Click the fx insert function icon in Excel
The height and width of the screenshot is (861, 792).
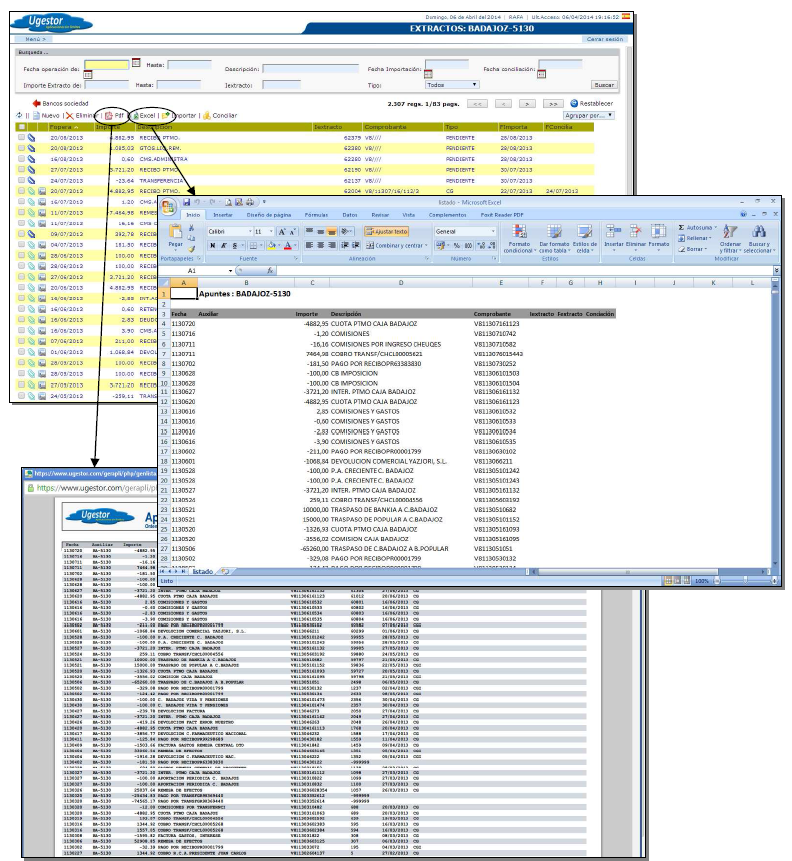click(270, 271)
